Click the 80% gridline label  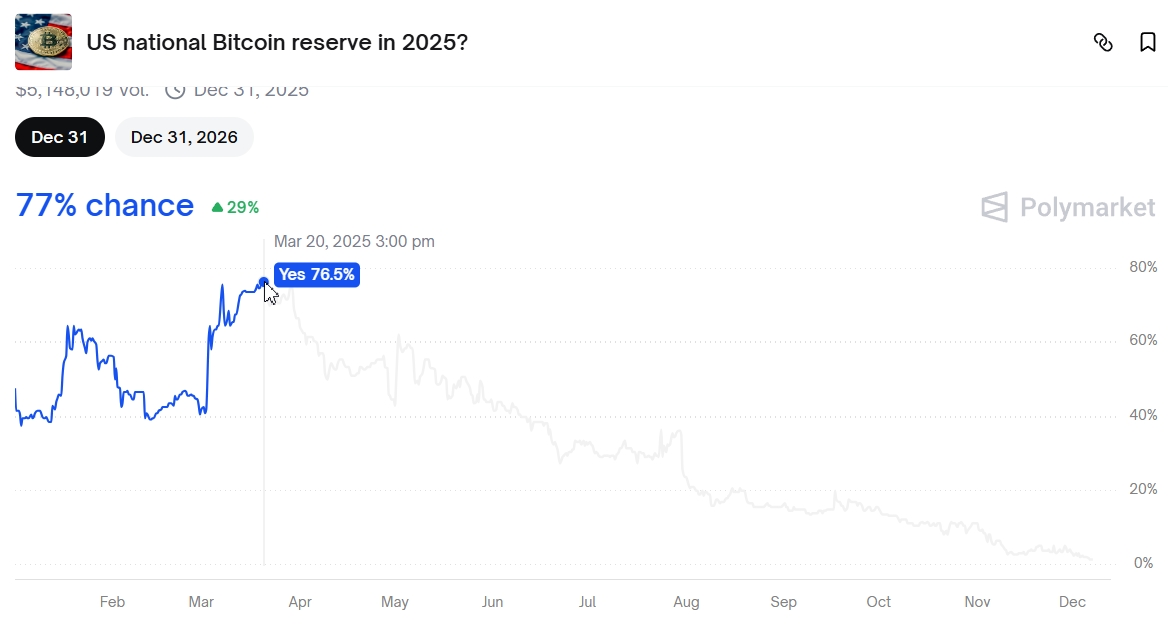pos(1145,267)
